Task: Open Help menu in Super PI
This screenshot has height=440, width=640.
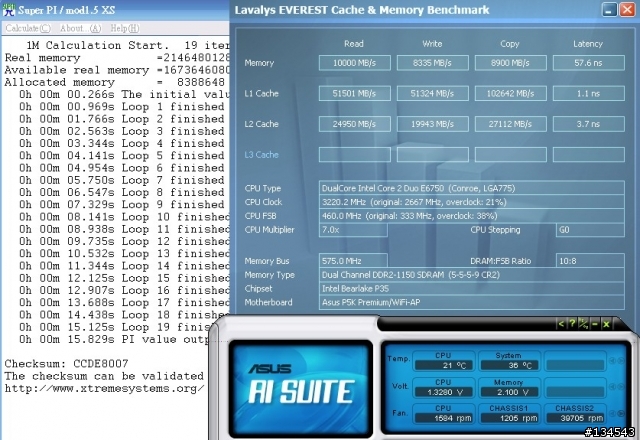Action: coord(124,28)
